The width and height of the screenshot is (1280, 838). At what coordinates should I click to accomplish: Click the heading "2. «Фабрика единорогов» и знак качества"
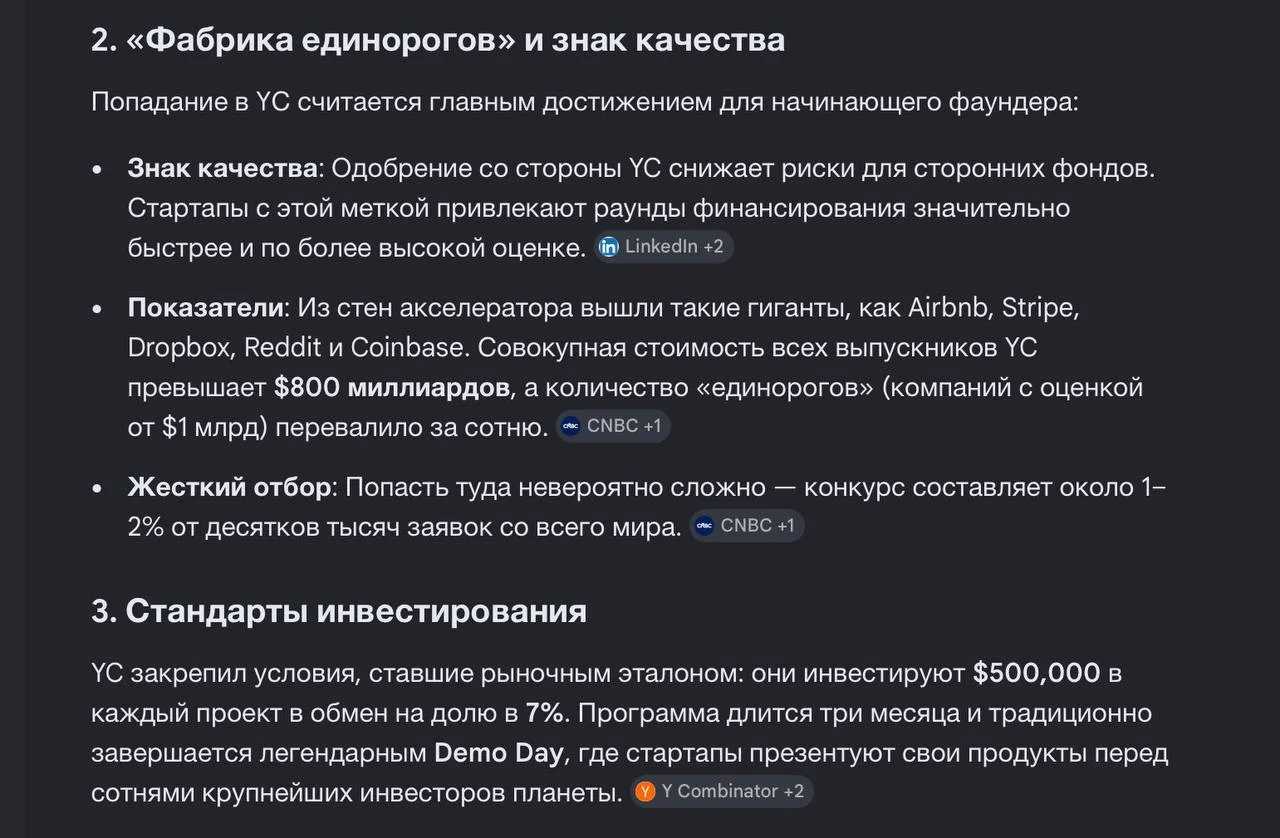(x=438, y=40)
